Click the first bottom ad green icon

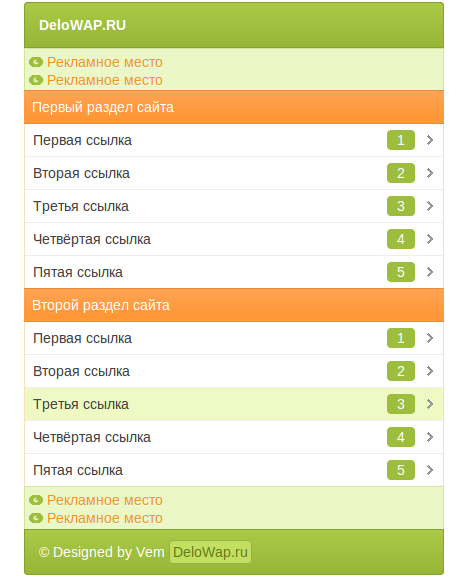(x=36, y=500)
